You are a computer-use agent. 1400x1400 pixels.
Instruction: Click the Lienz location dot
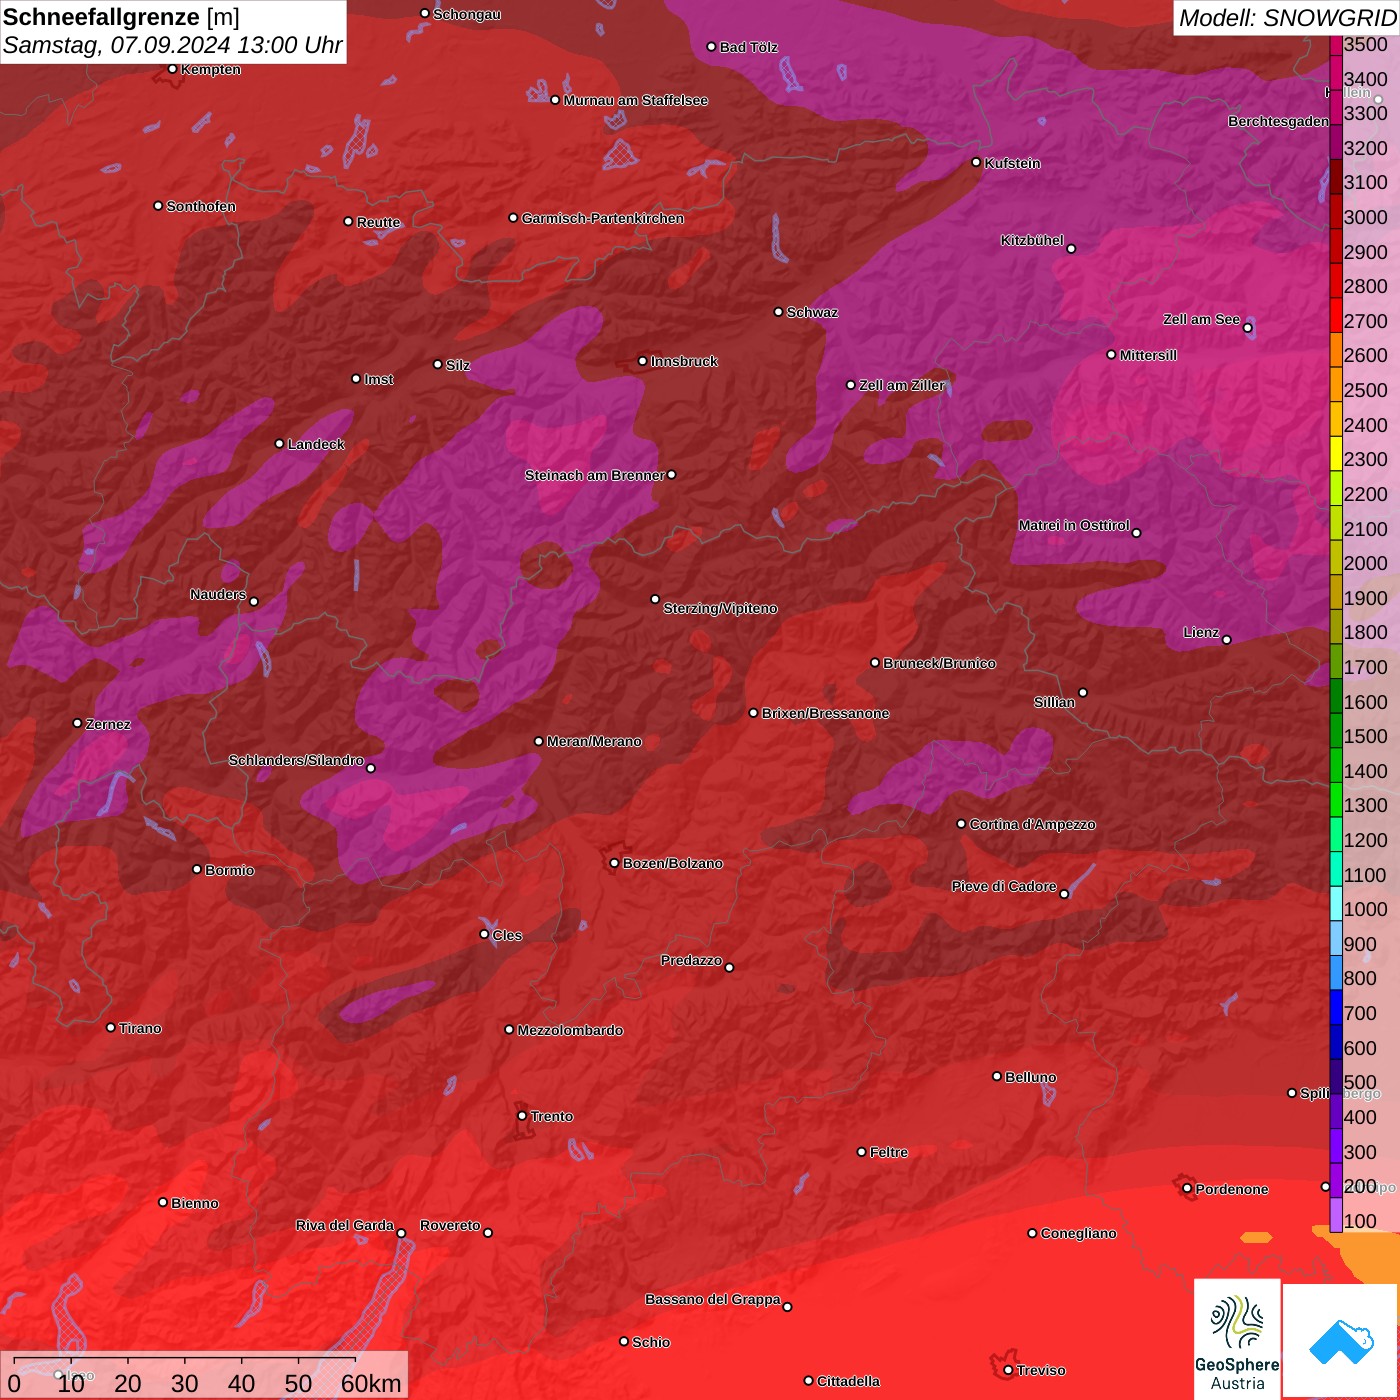tap(1227, 640)
